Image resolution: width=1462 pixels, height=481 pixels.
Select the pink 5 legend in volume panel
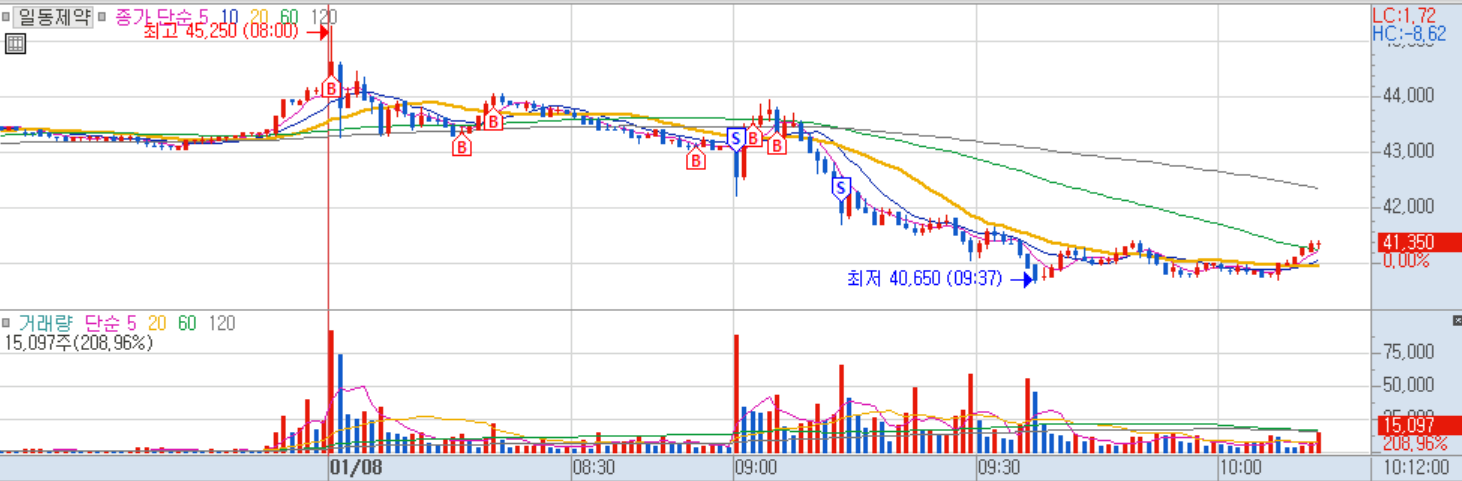(132, 323)
